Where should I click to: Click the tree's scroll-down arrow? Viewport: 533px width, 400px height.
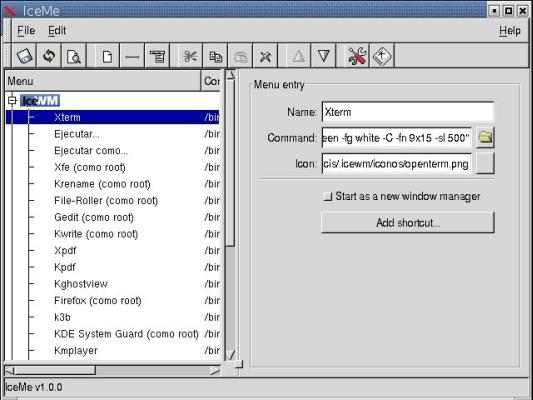(x=230, y=355)
